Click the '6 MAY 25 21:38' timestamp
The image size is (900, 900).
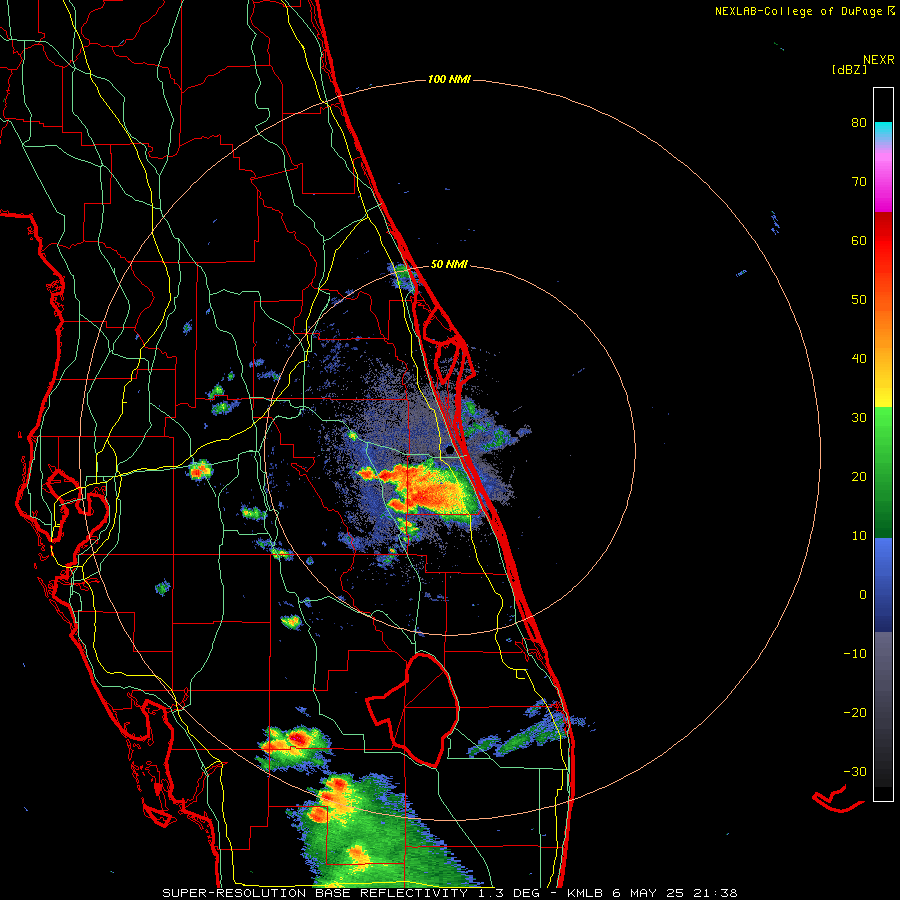(677, 893)
